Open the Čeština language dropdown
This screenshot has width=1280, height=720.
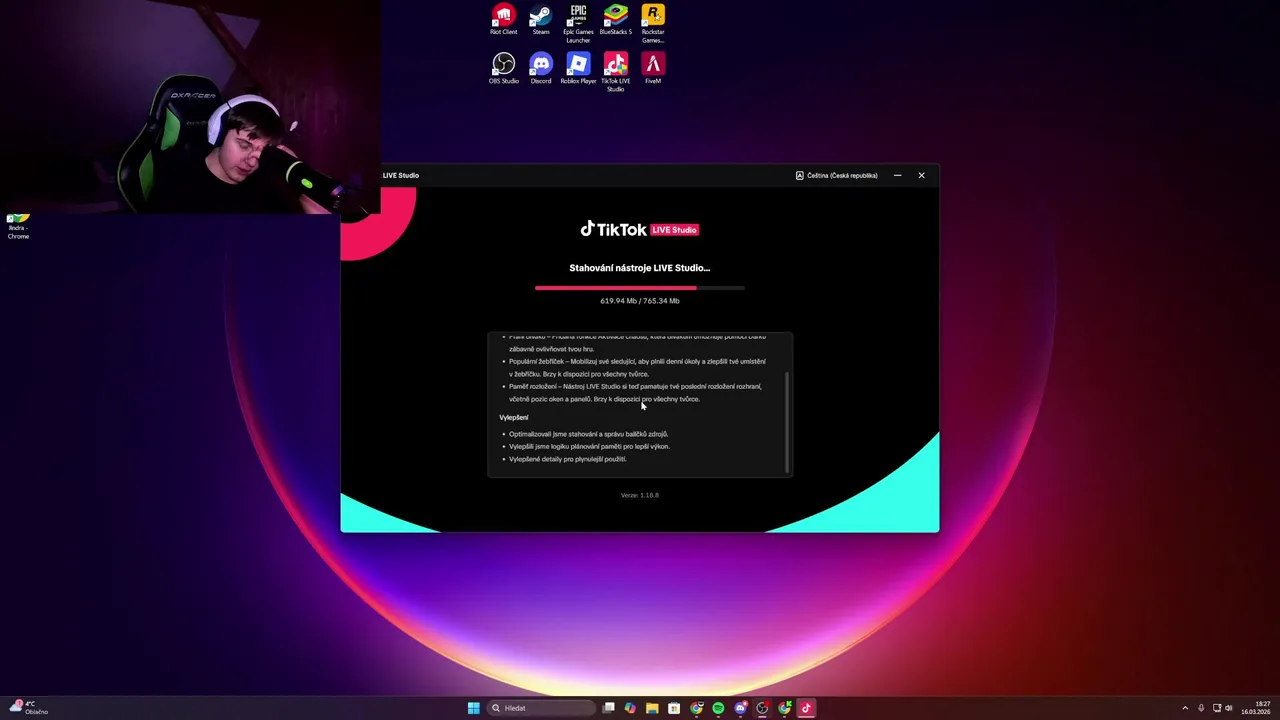[836, 175]
